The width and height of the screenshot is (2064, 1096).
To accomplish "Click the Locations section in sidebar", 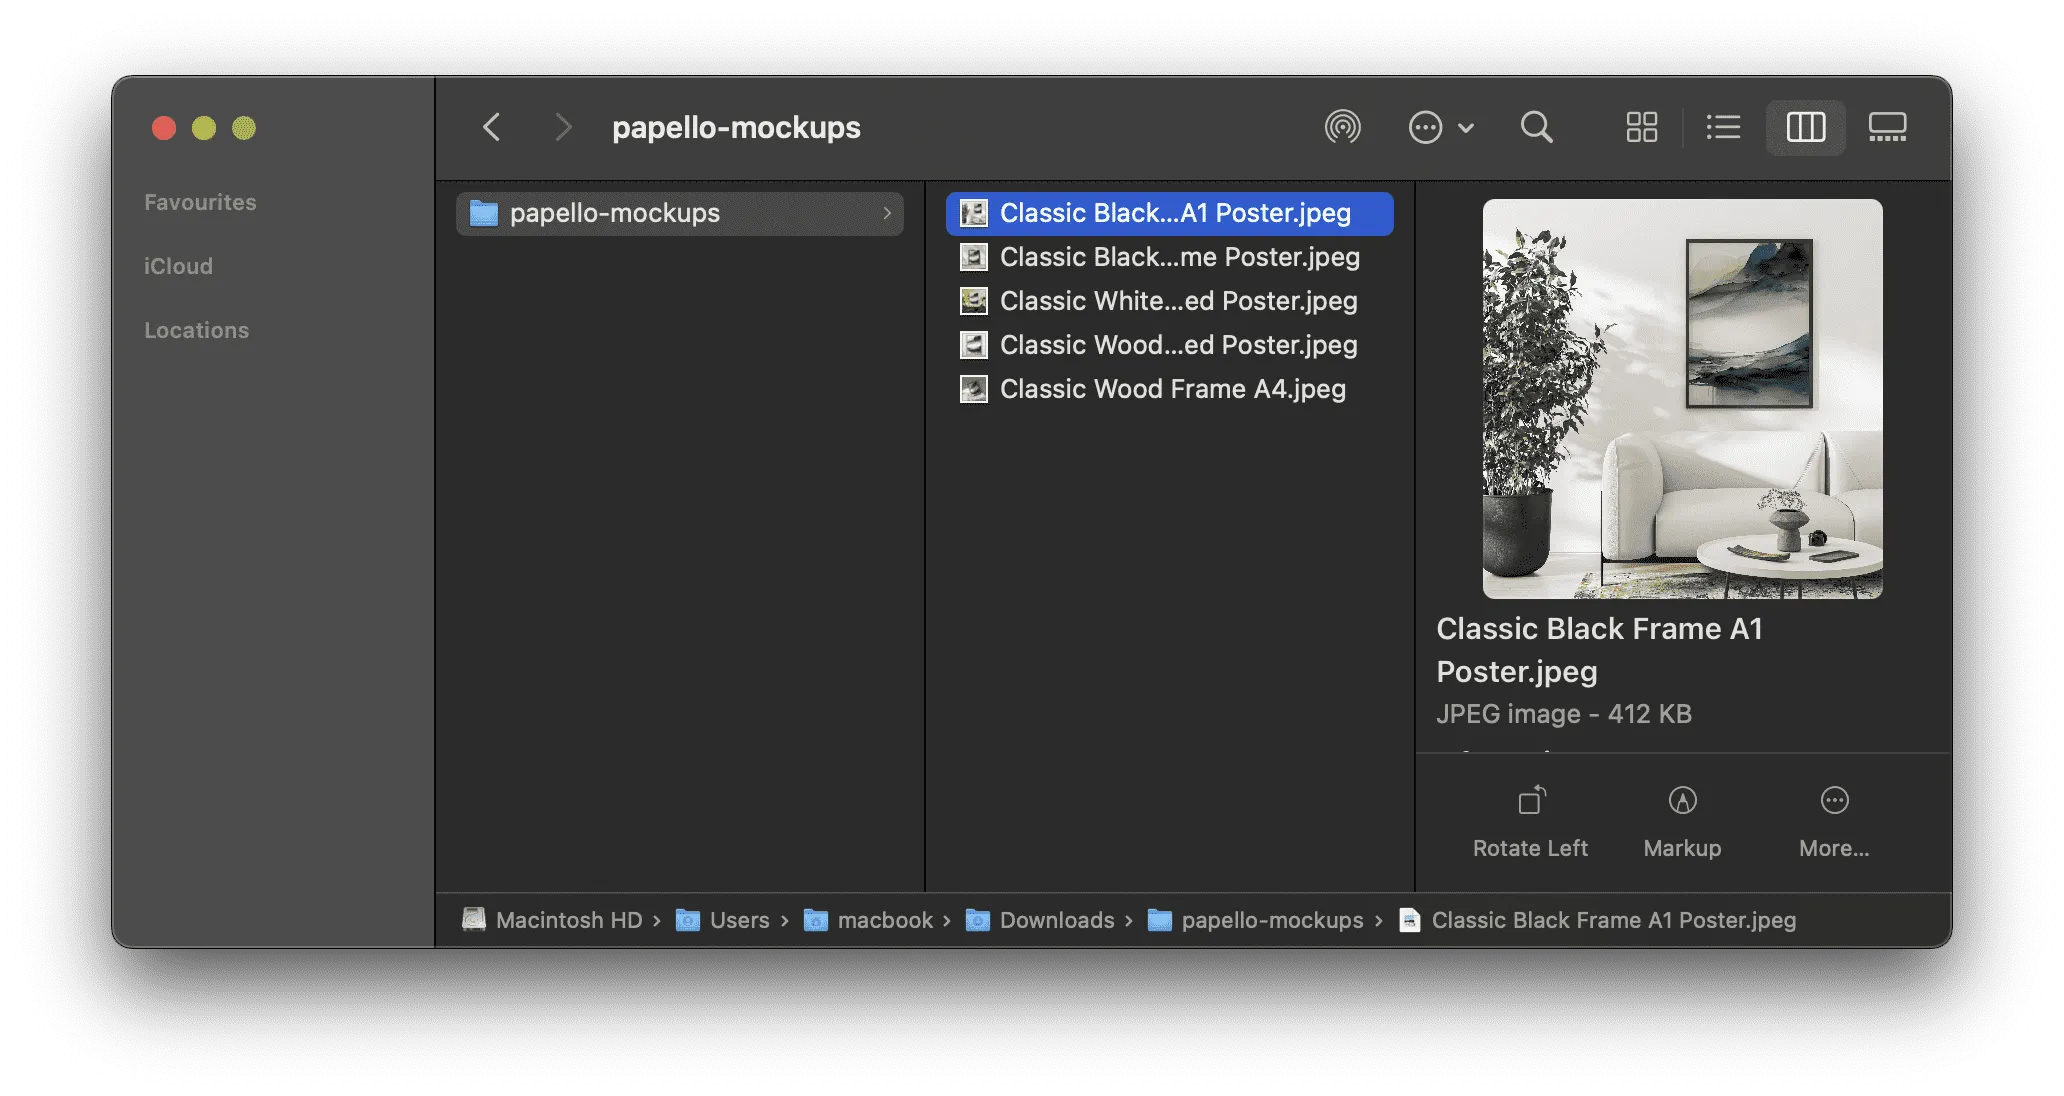I will tap(196, 330).
